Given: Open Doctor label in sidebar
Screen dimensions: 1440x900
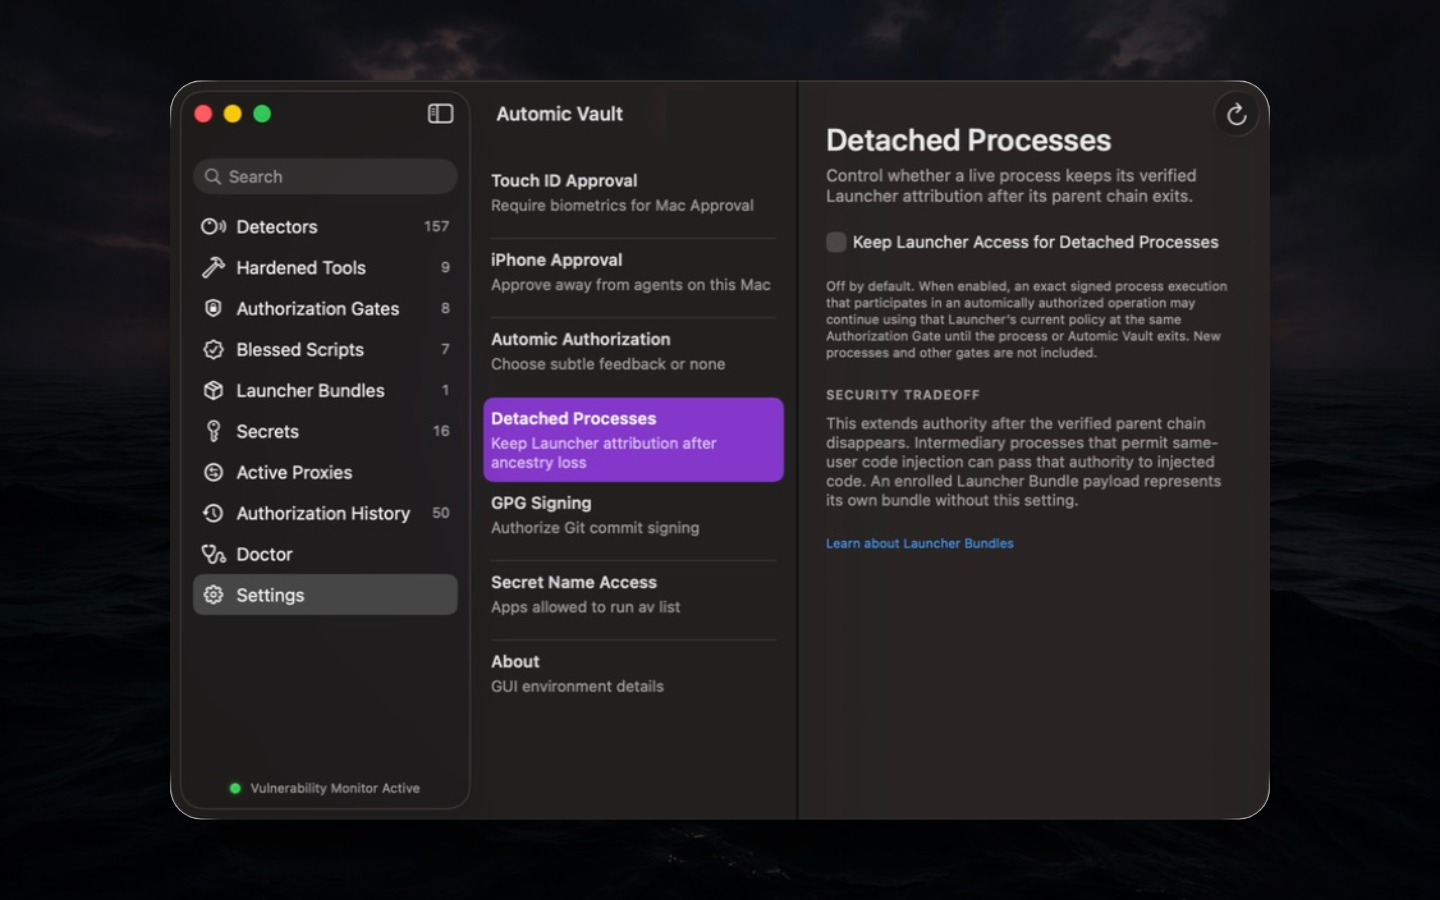Looking at the screenshot, I should (264, 555).
